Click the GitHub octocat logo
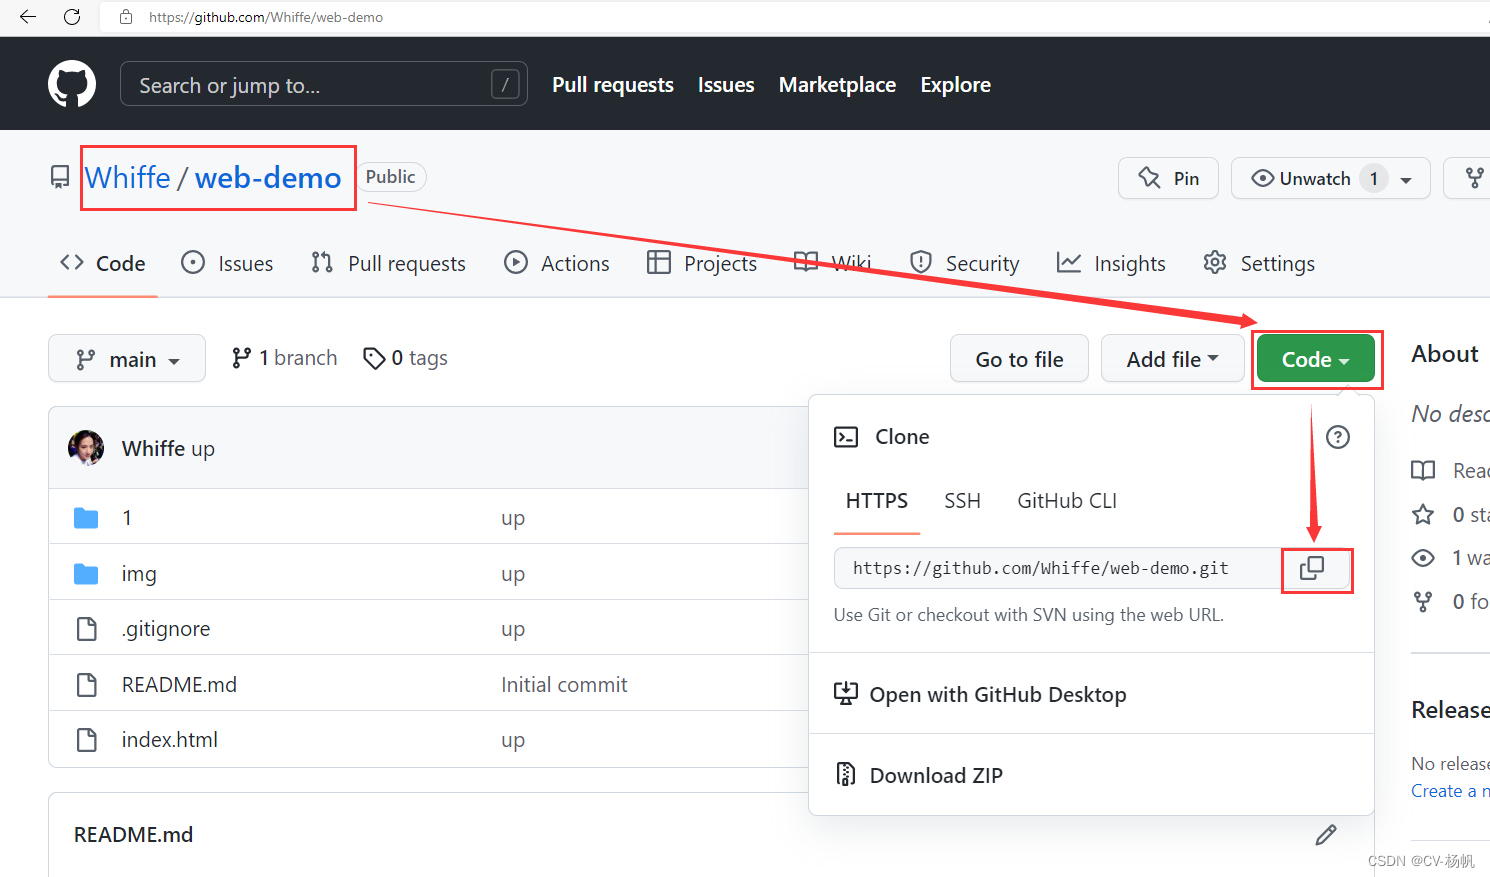Screen dimensions: 1490x877 pos(72,84)
